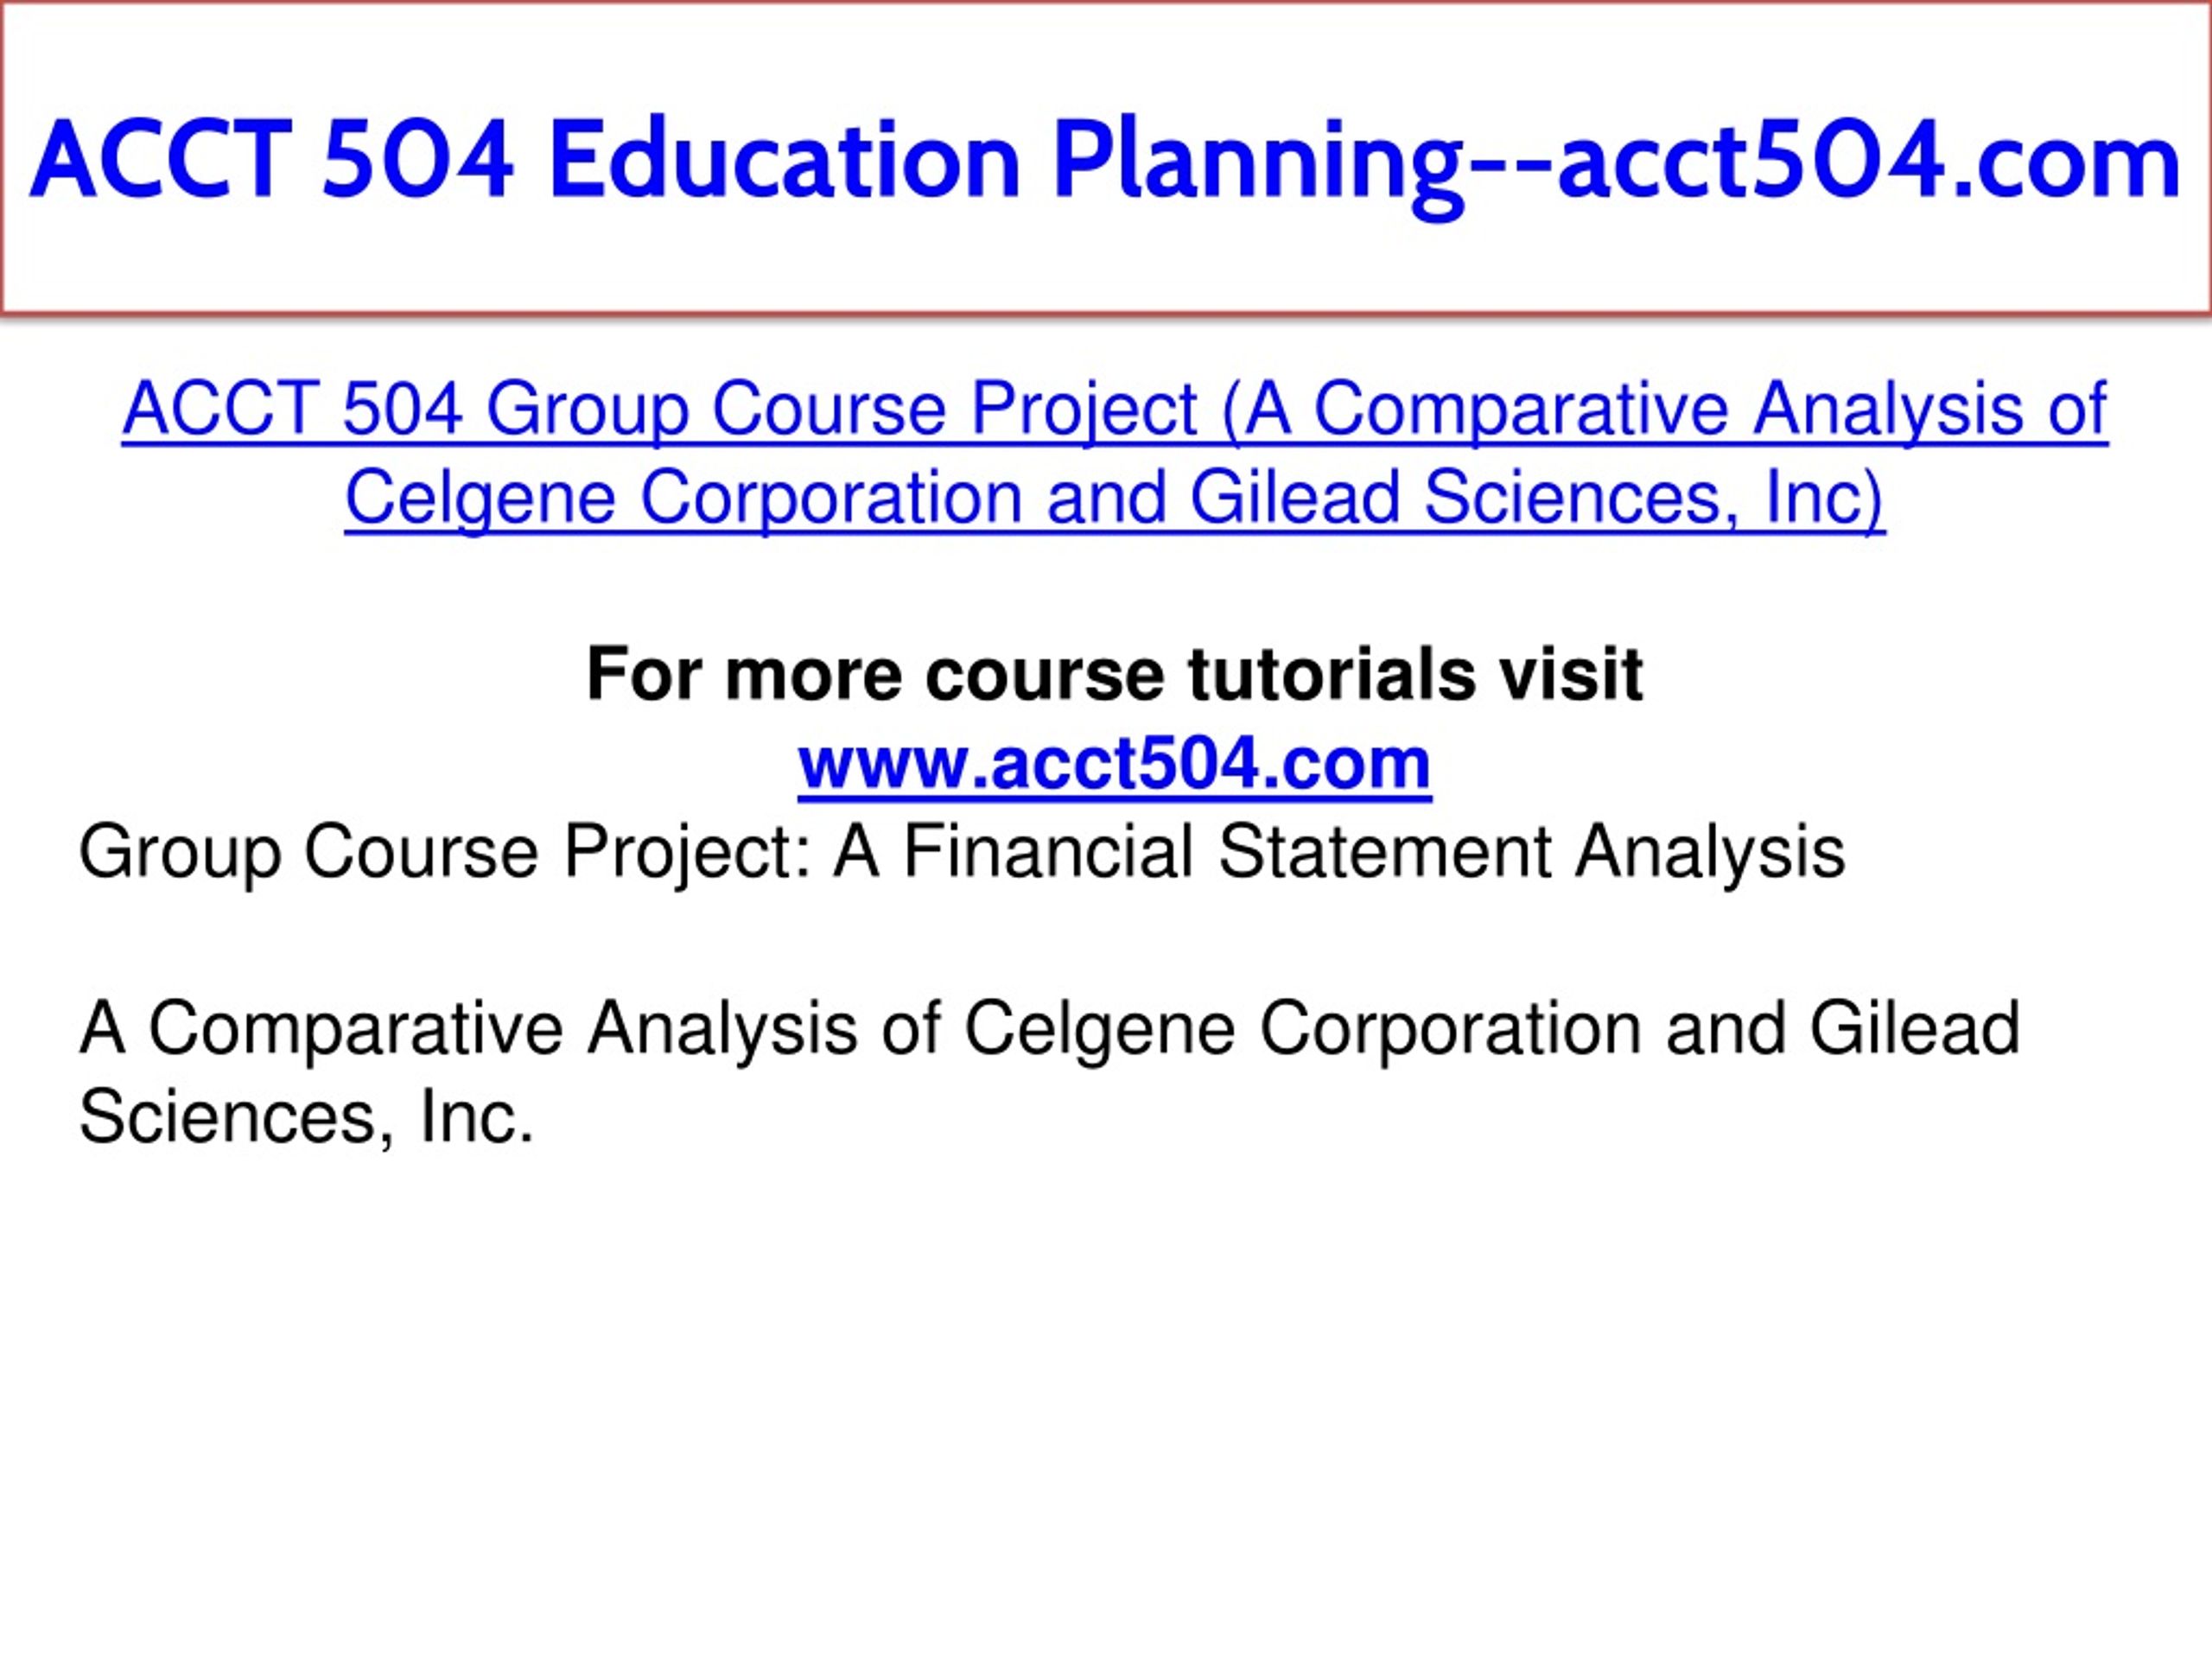Visit the www.acct504.com link

click(x=1114, y=763)
